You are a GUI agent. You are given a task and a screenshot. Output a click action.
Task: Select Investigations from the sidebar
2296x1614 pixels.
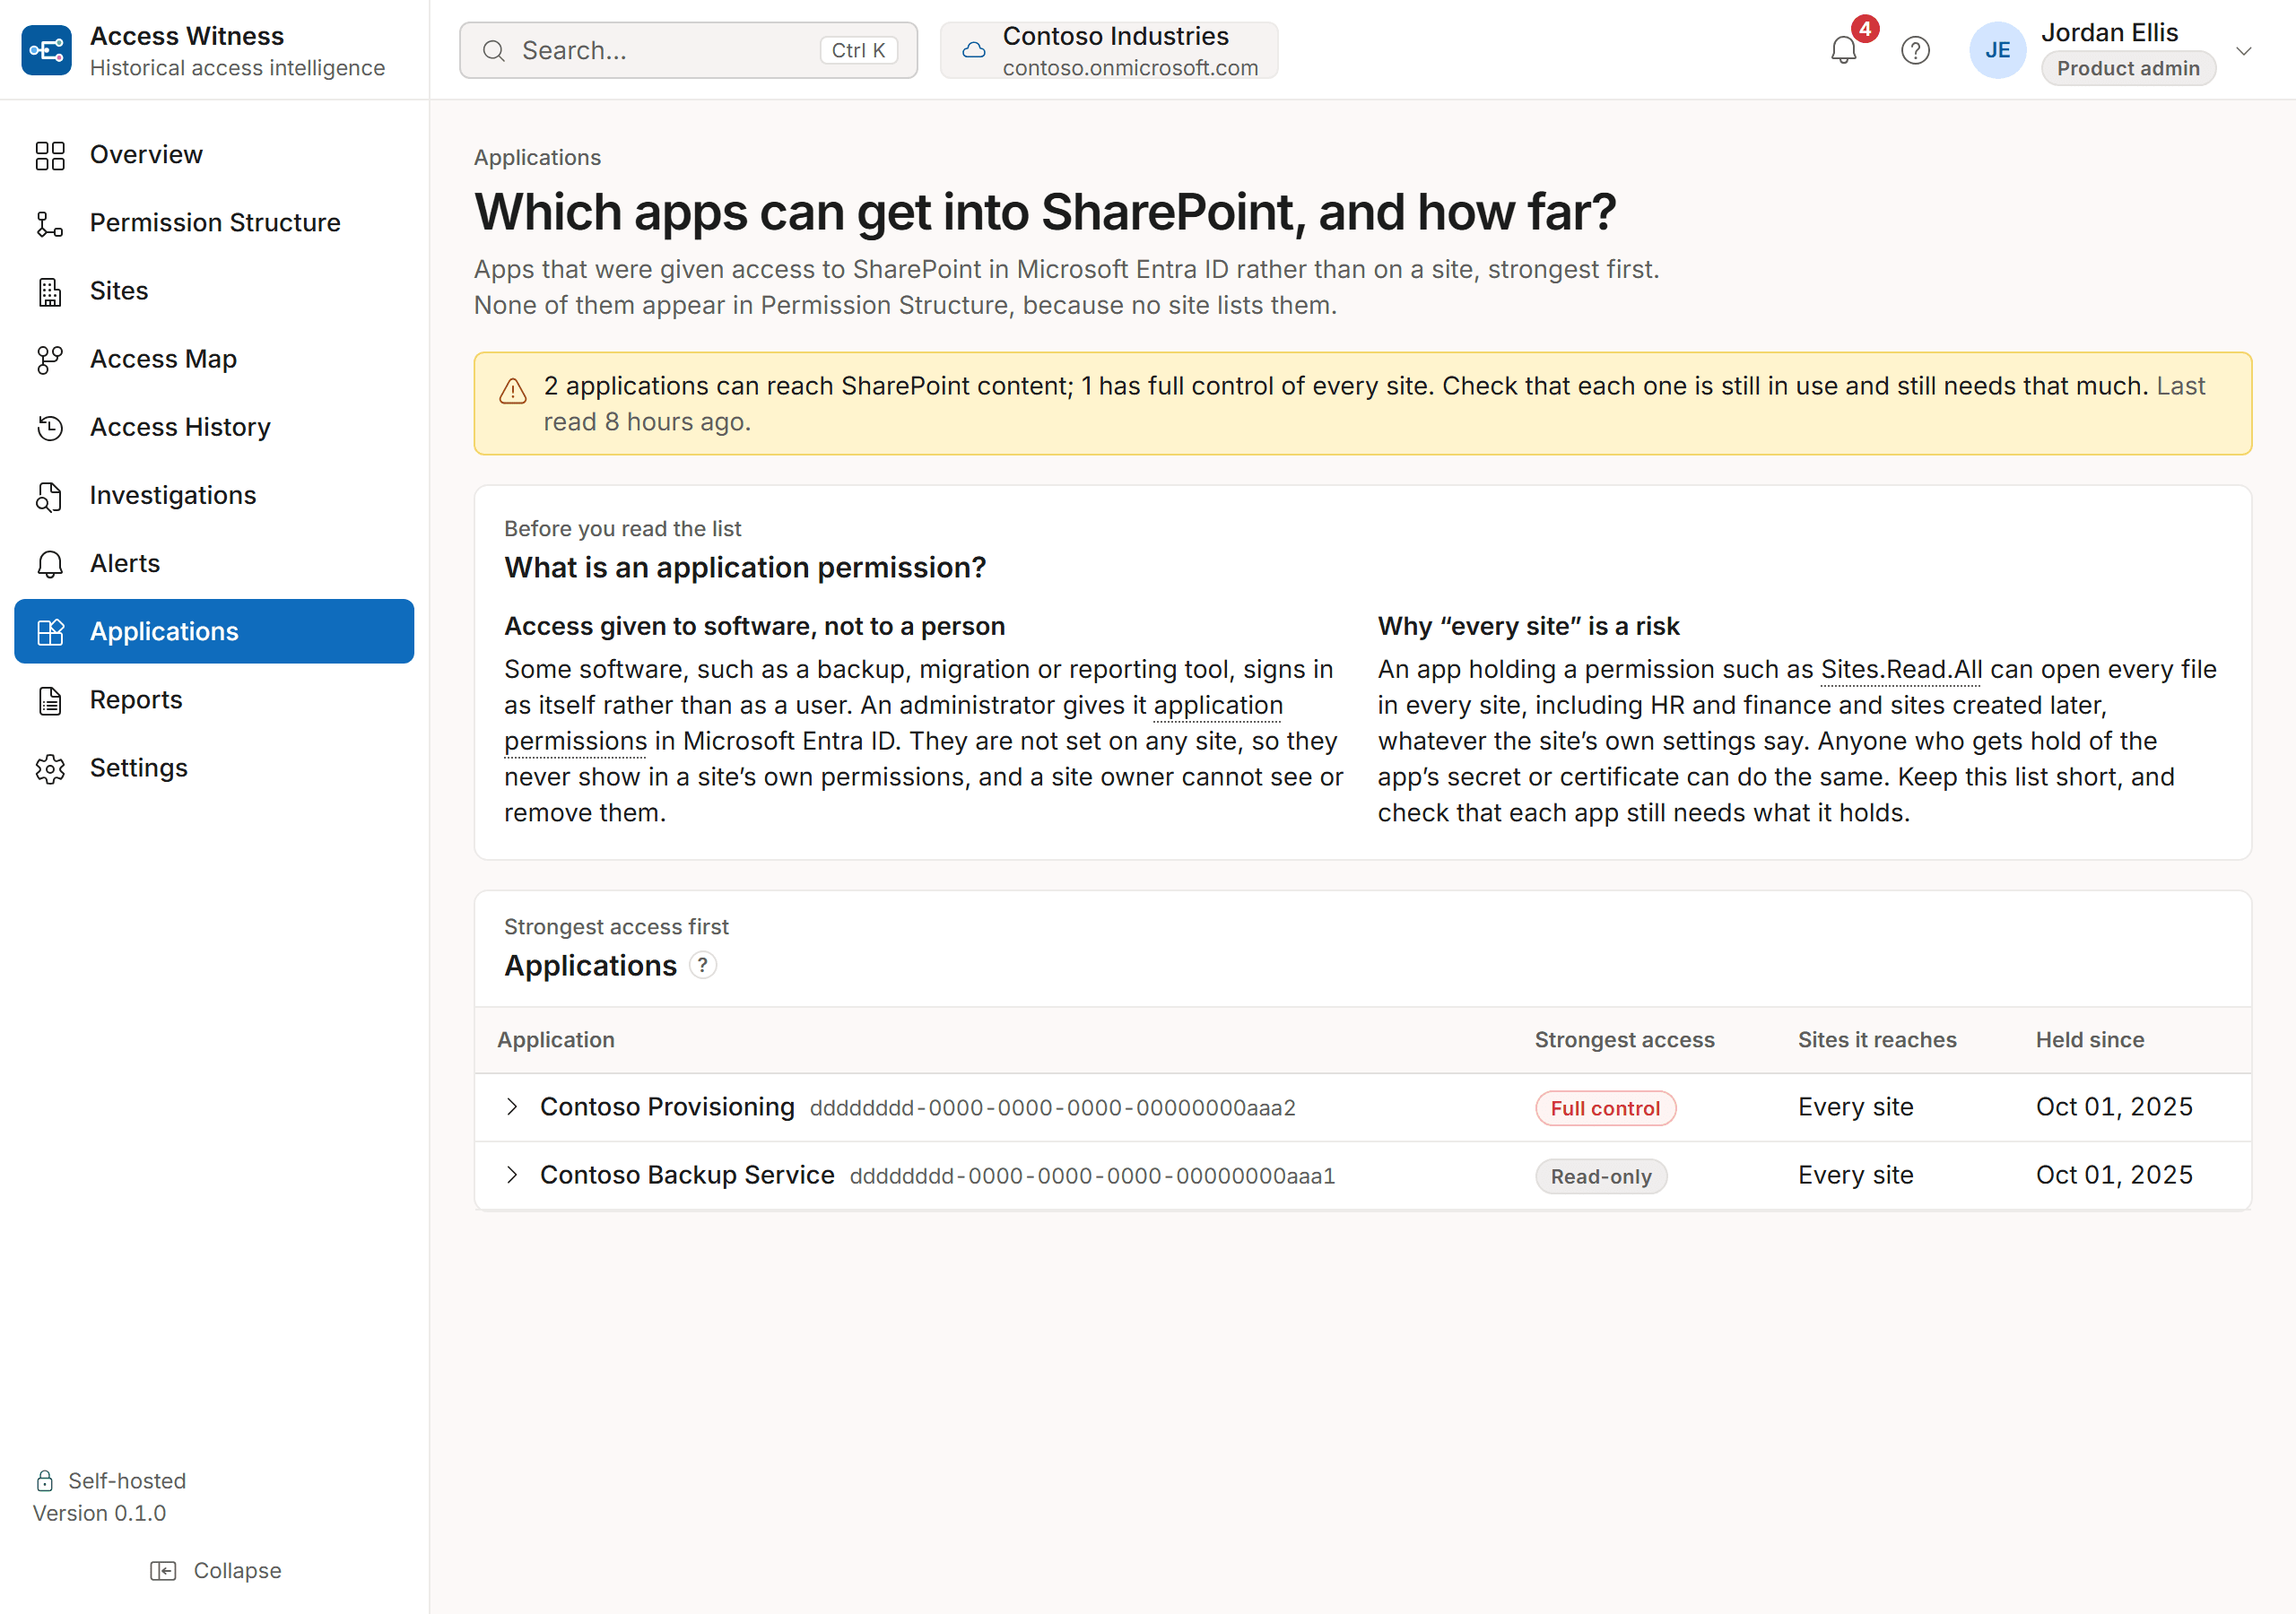pyautogui.click(x=214, y=495)
